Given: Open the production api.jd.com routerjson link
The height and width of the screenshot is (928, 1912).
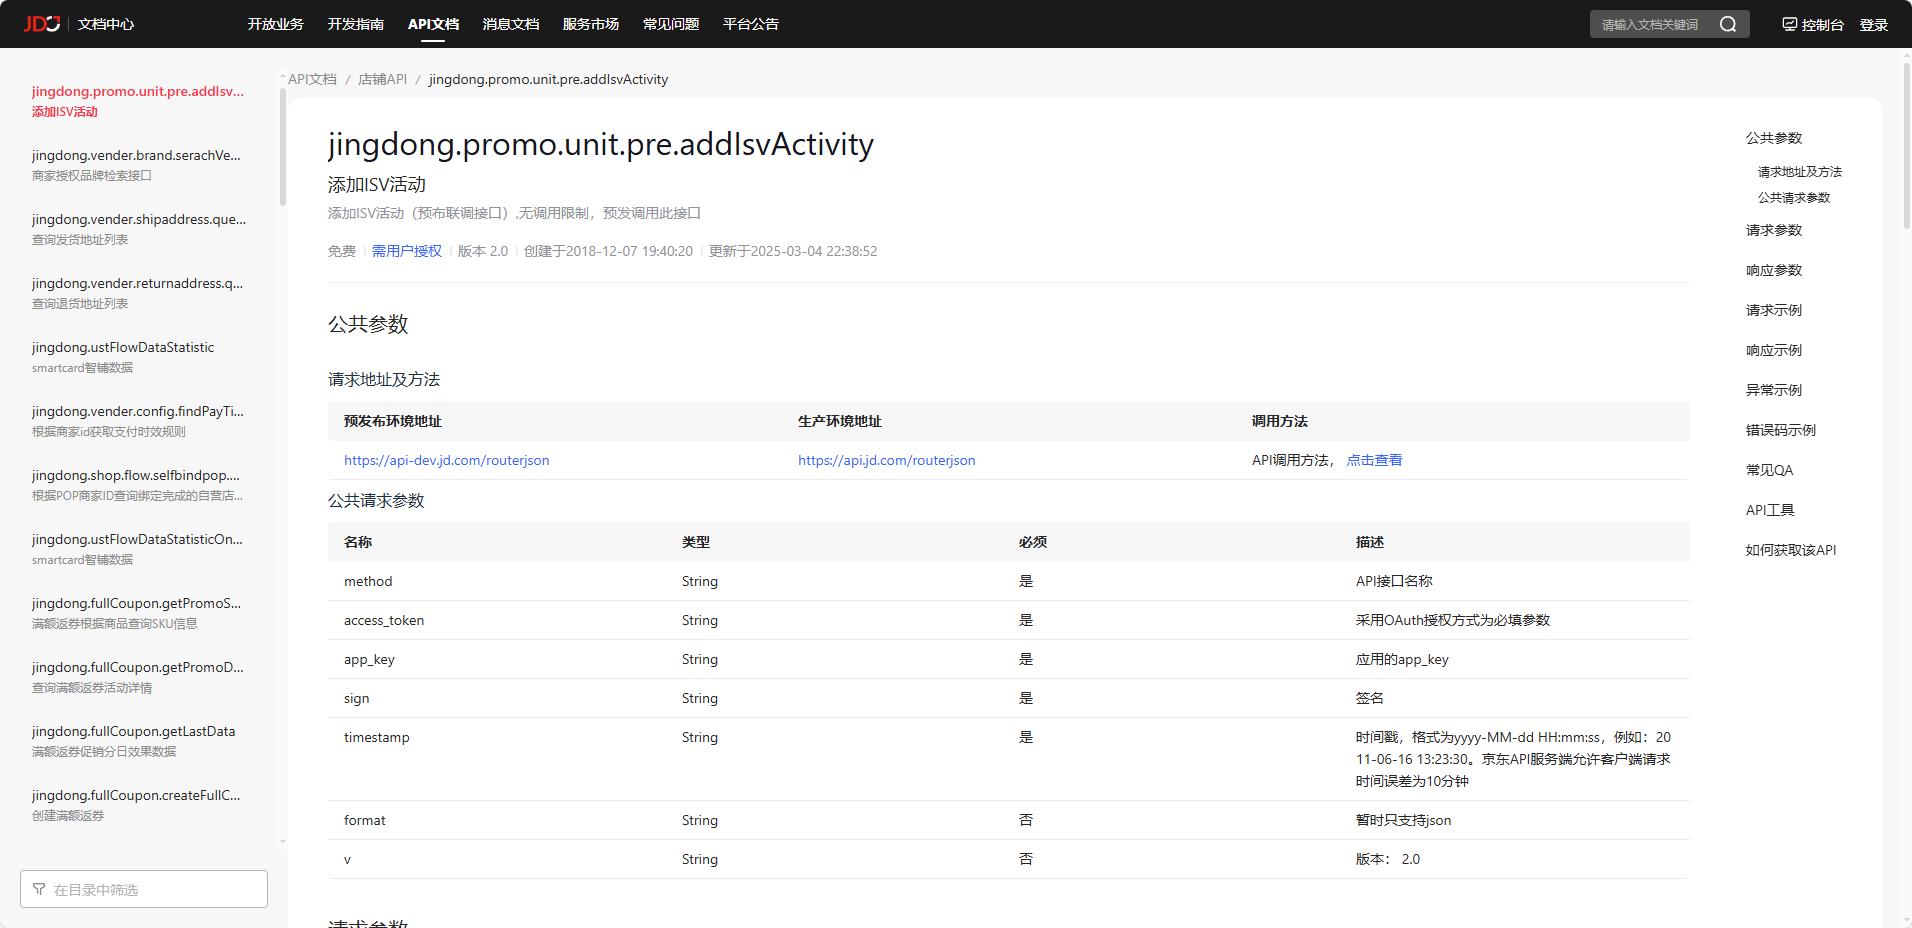Looking at the screenshot, I should 886,460.
